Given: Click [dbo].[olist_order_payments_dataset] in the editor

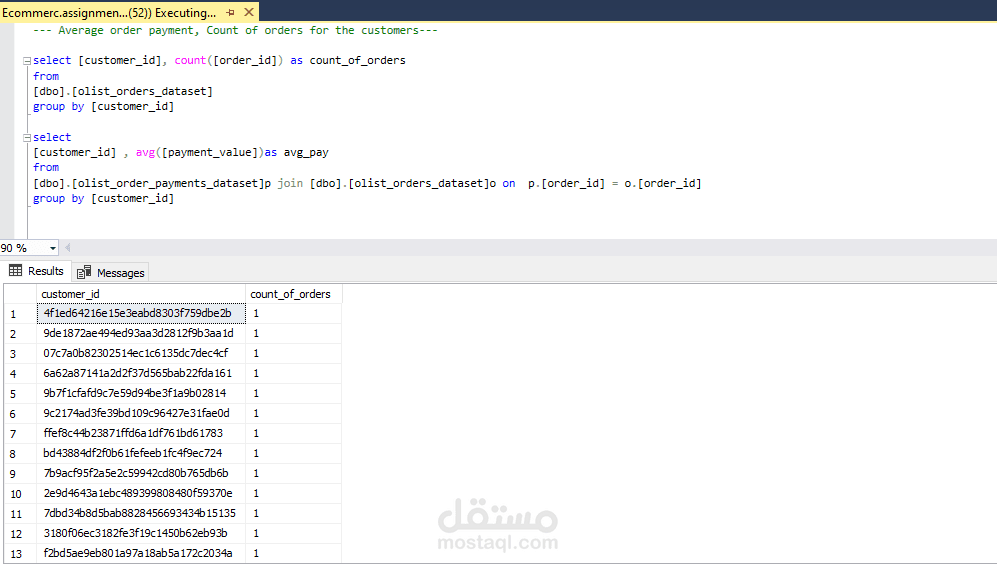Looking at the screenshot, I should pyautogui.click(x=148, y=184).
